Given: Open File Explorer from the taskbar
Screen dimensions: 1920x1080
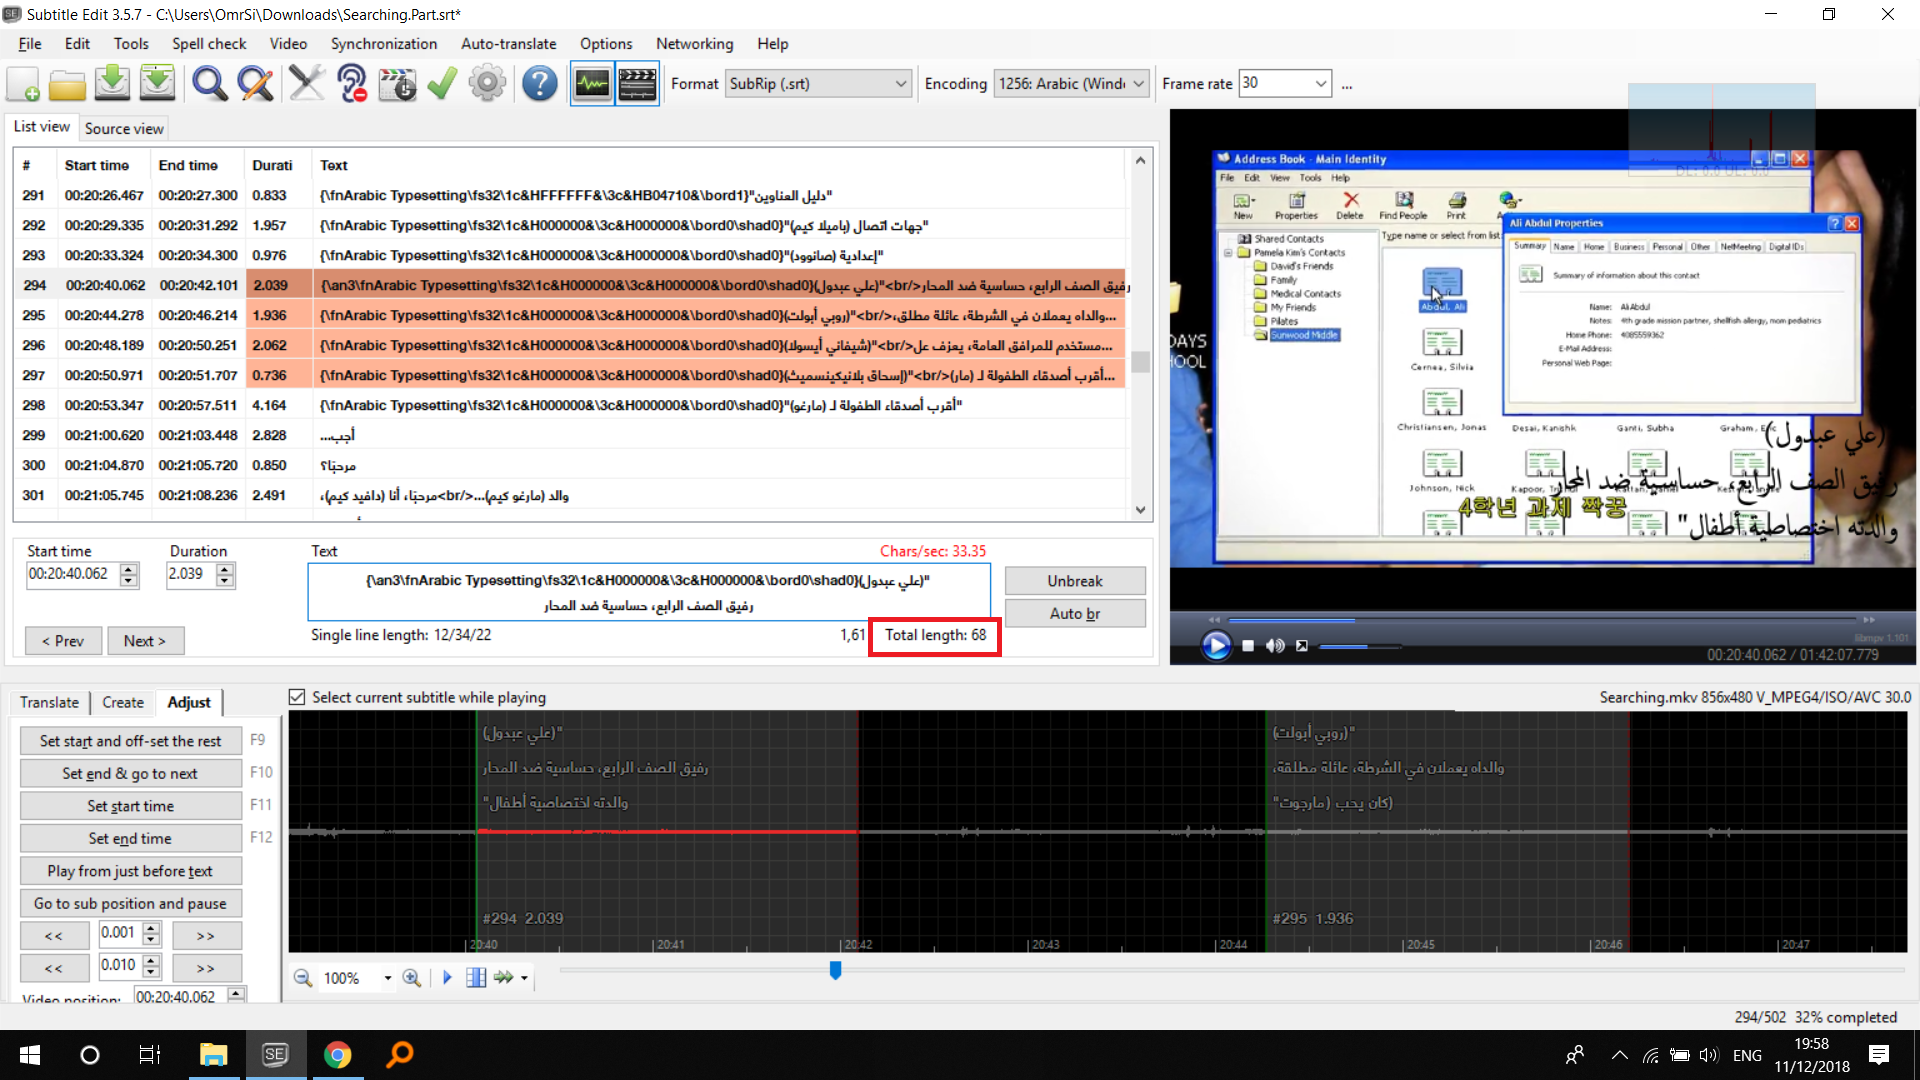Looking at the screenshot, I should (213, 1055).
